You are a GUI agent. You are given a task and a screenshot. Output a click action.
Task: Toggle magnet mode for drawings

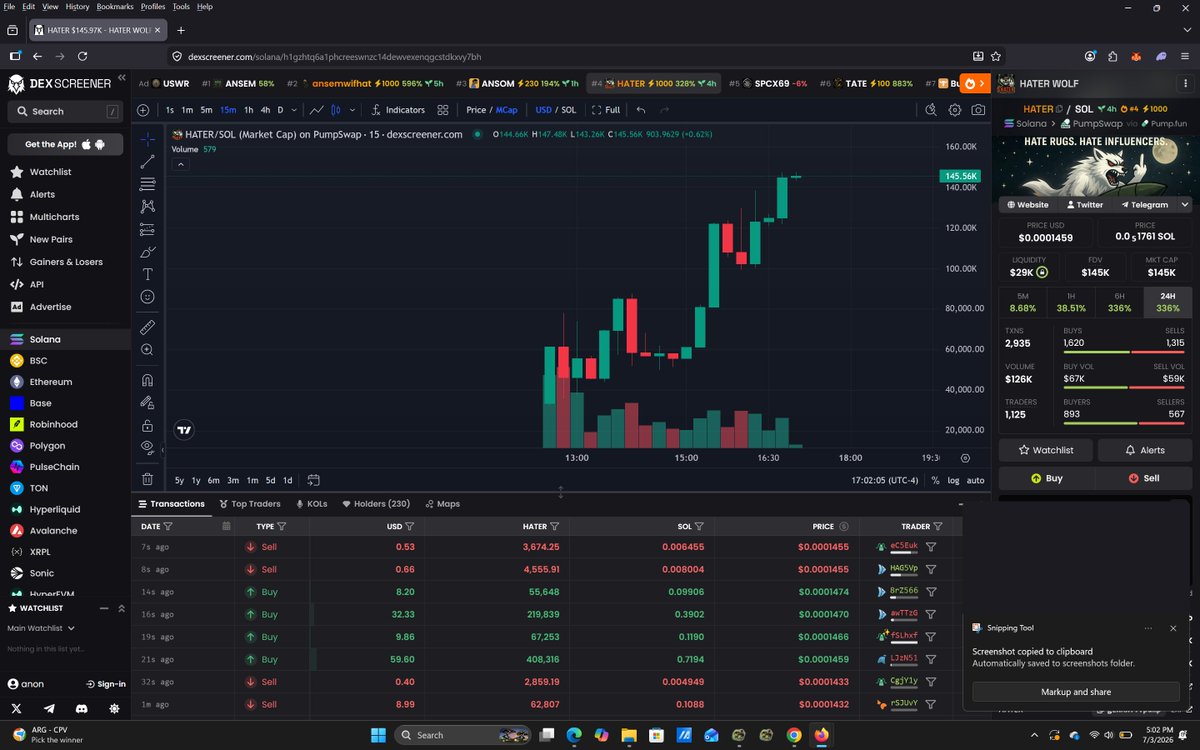pyautogui.click(x=147, y=380)
